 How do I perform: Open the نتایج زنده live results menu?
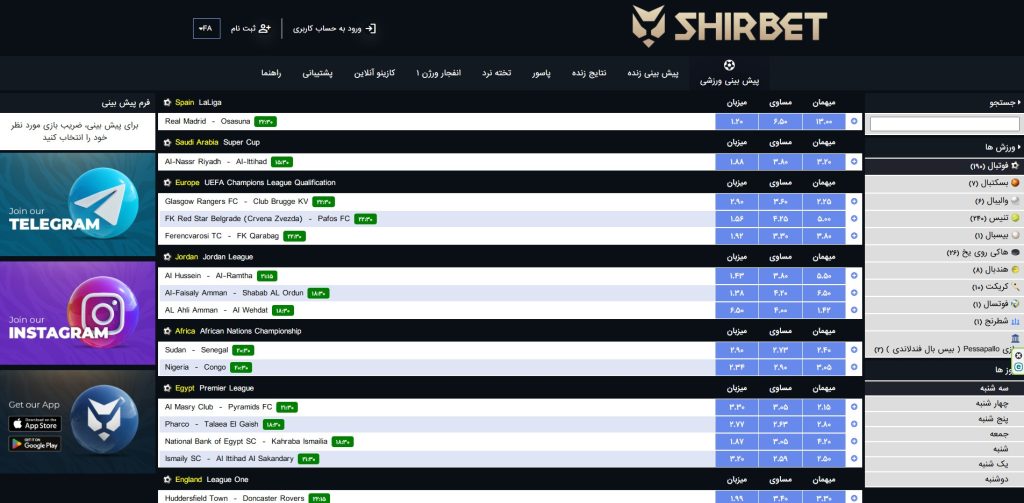click(589, 73)
